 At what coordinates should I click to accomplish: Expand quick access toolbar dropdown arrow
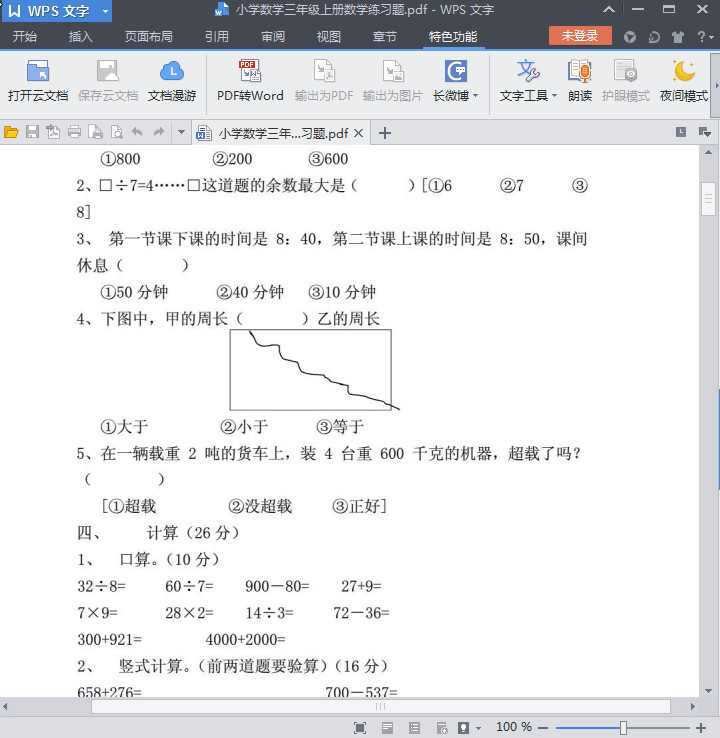[181, 132]
